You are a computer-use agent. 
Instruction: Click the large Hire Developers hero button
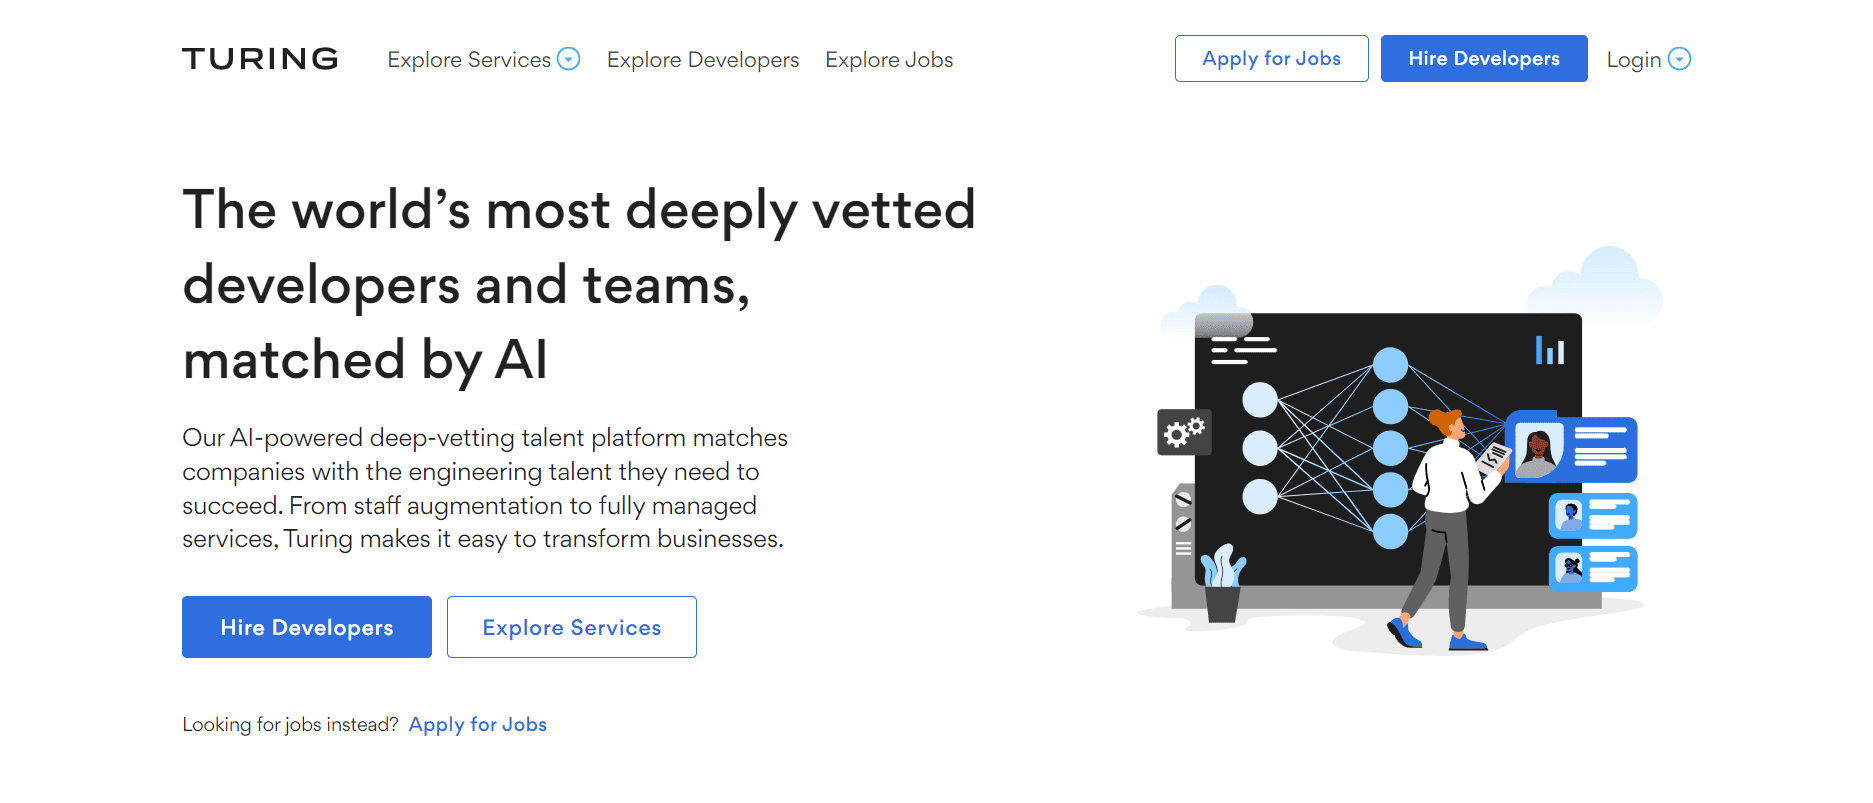(306, 627)
